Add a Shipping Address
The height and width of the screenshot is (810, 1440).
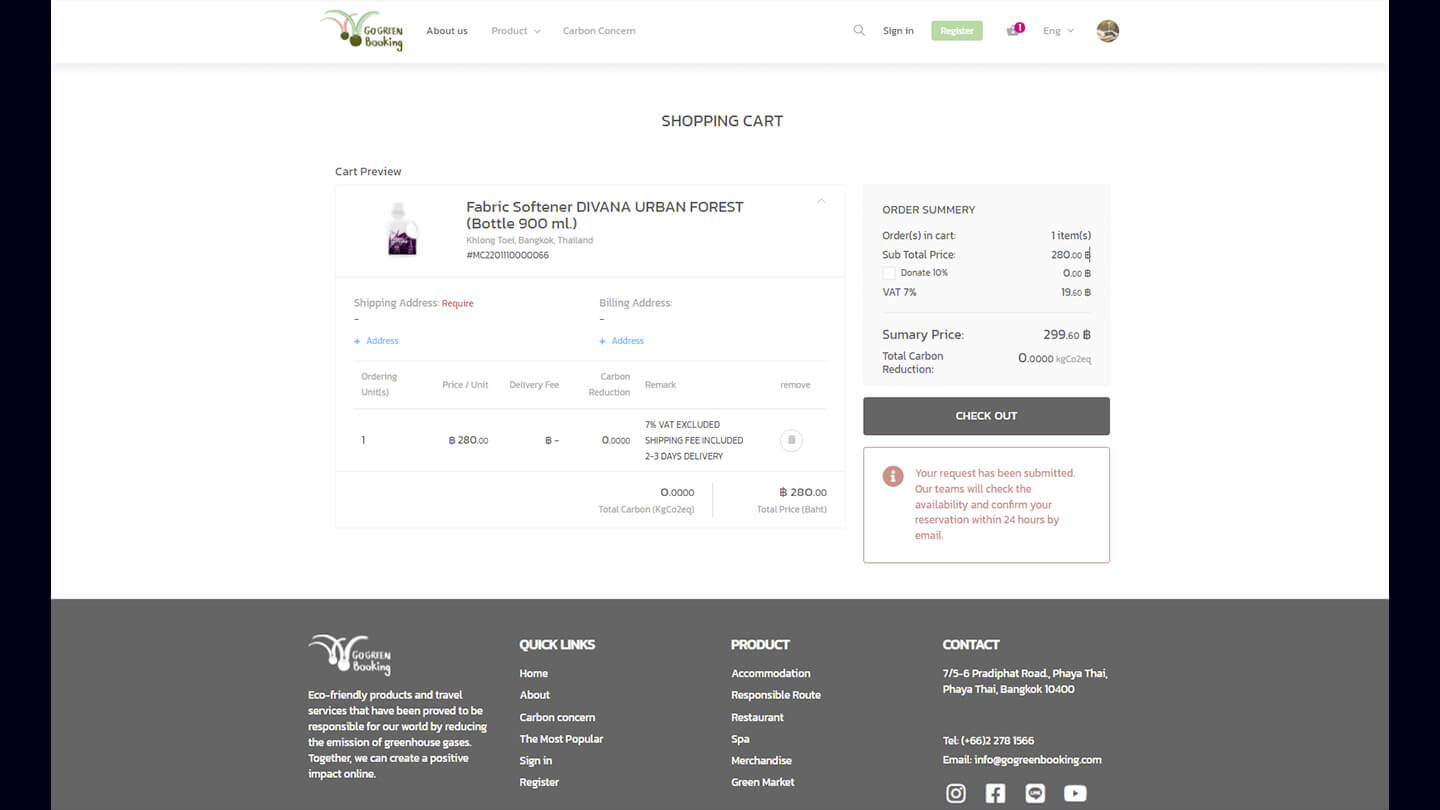click(x=376, y=341)
